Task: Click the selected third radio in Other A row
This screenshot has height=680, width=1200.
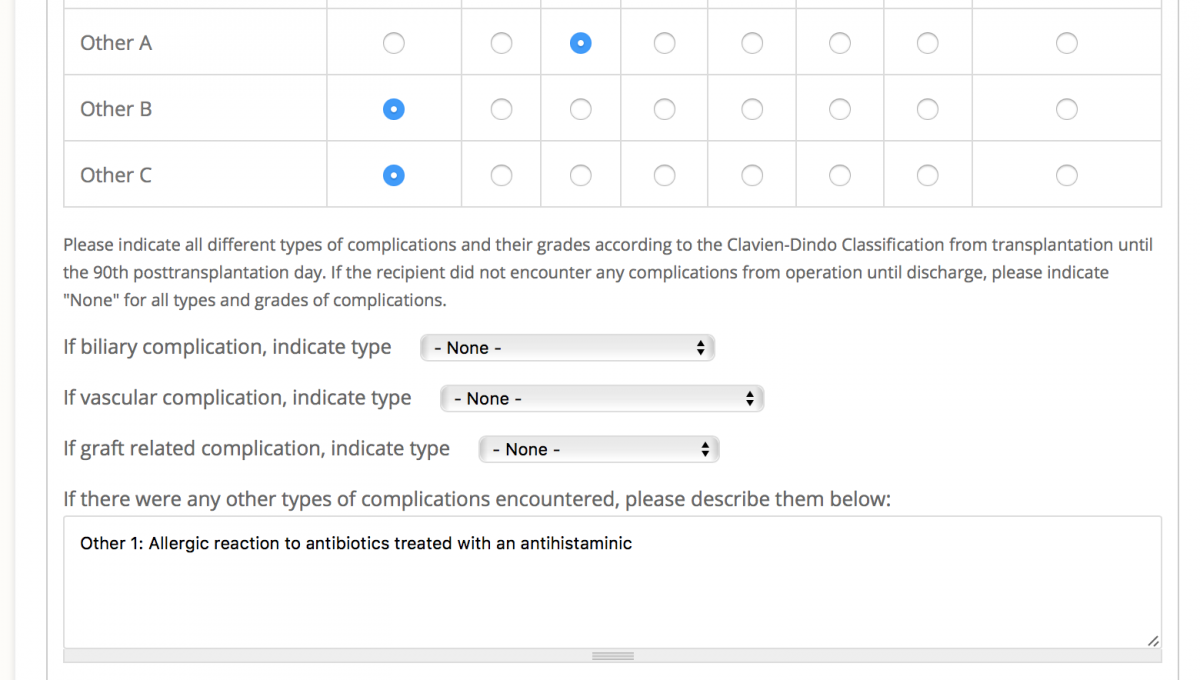Action: [580, 43]
